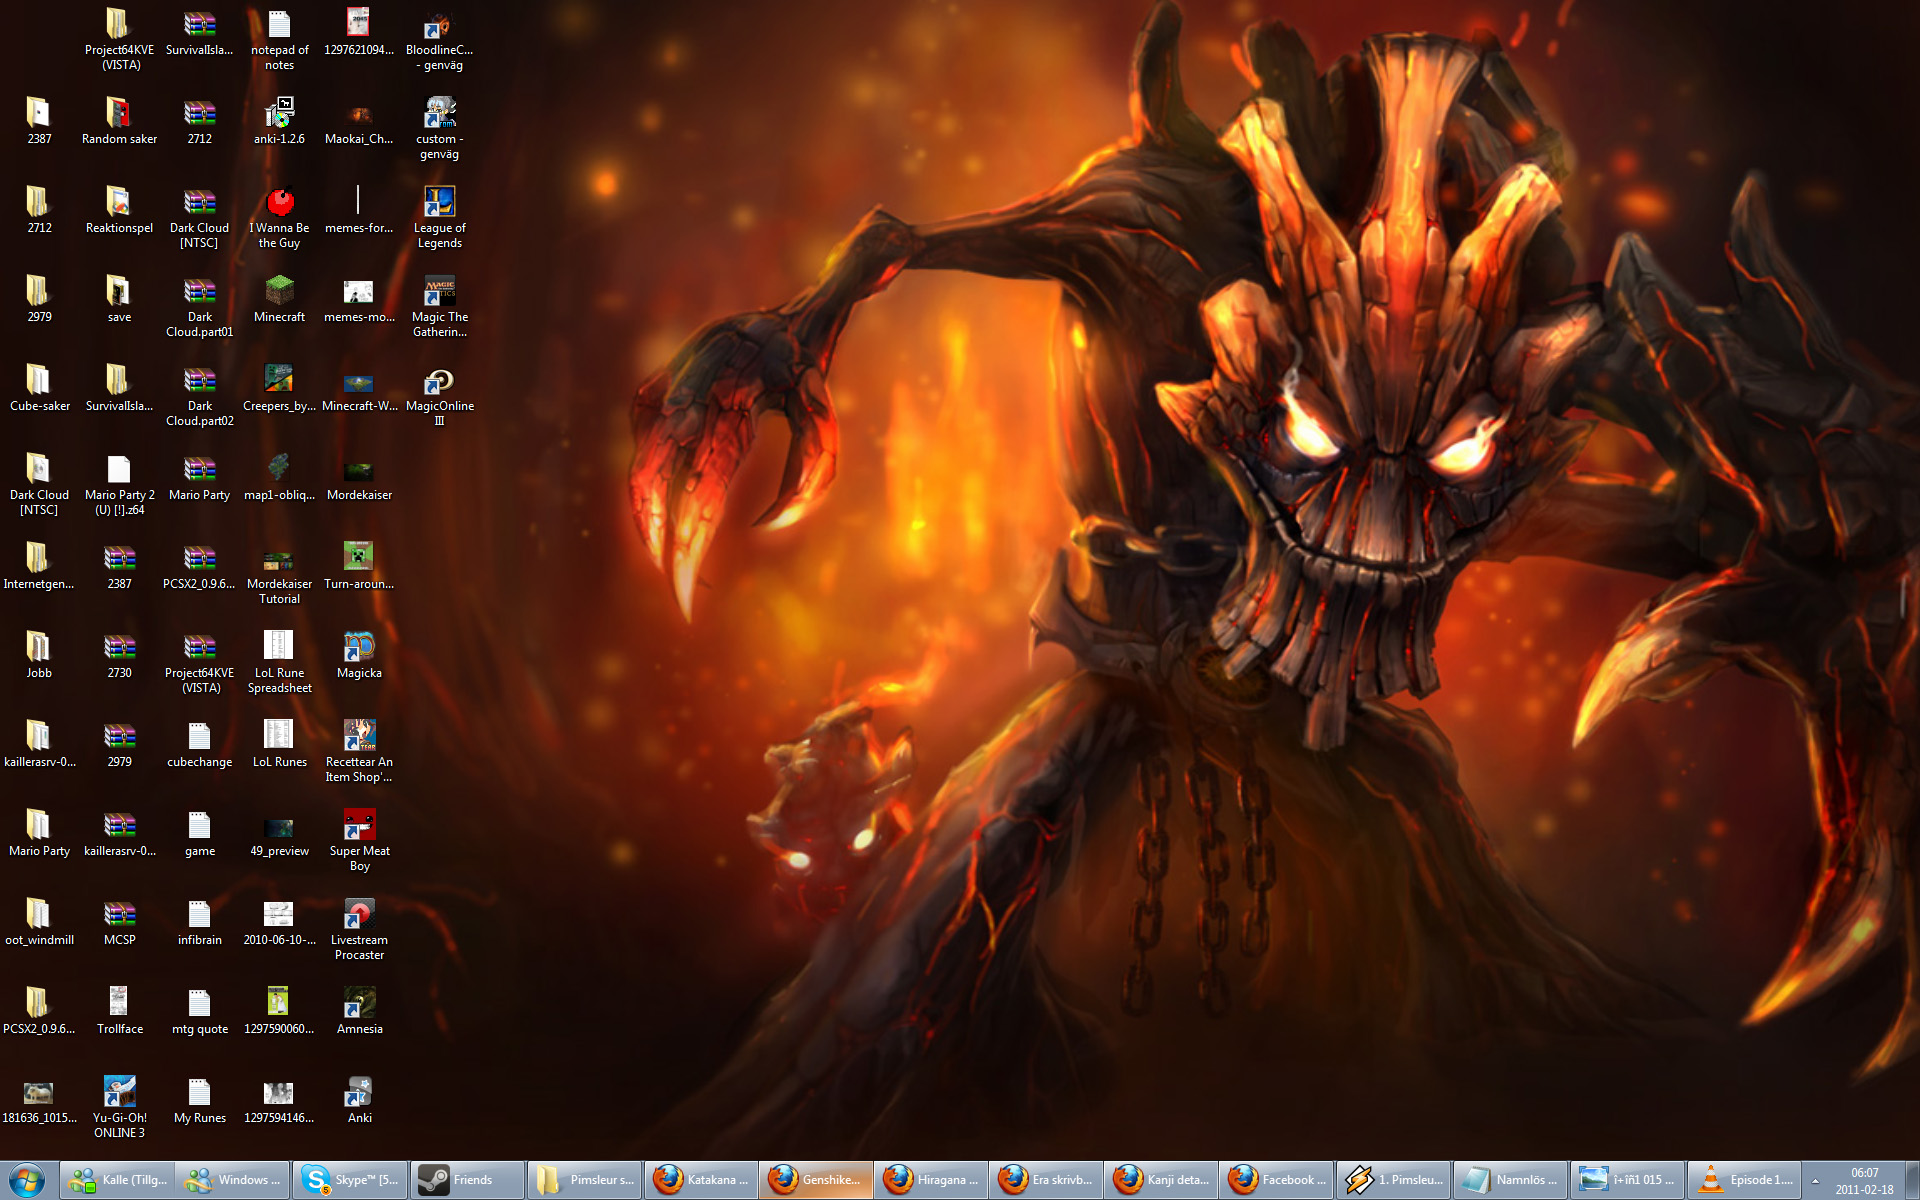Select the Magic The Gathering shortcut
The image size is (1920, 1200).
pos(439,305)
